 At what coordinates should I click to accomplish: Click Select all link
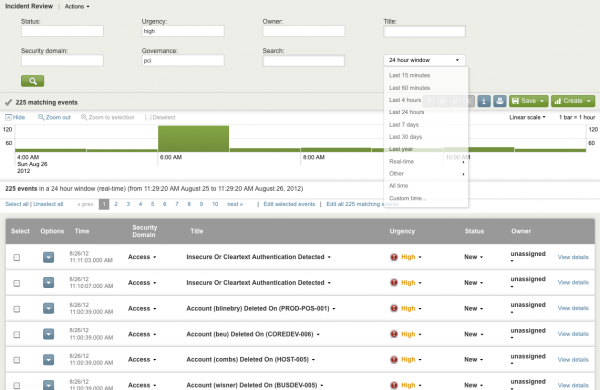tap(17, 204)
